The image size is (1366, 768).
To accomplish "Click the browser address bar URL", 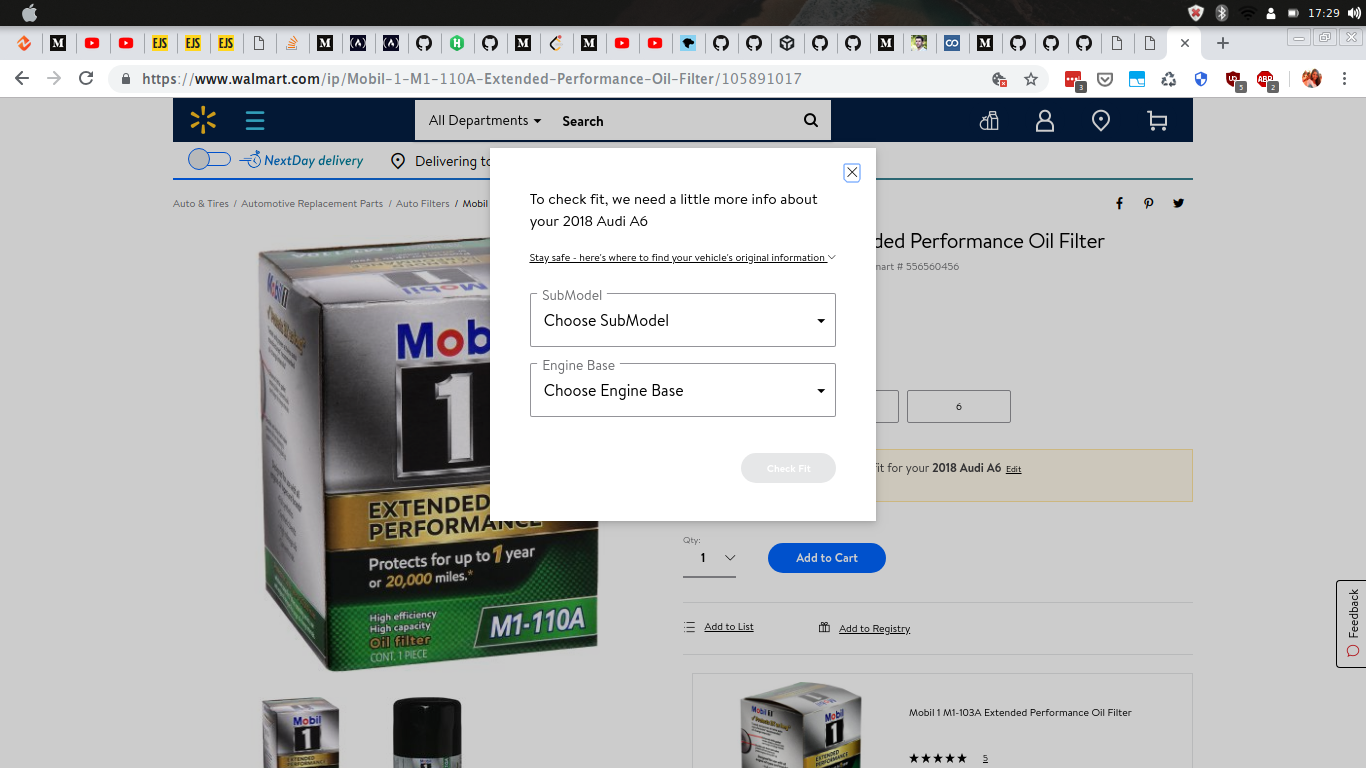I will tap(472, 79).
